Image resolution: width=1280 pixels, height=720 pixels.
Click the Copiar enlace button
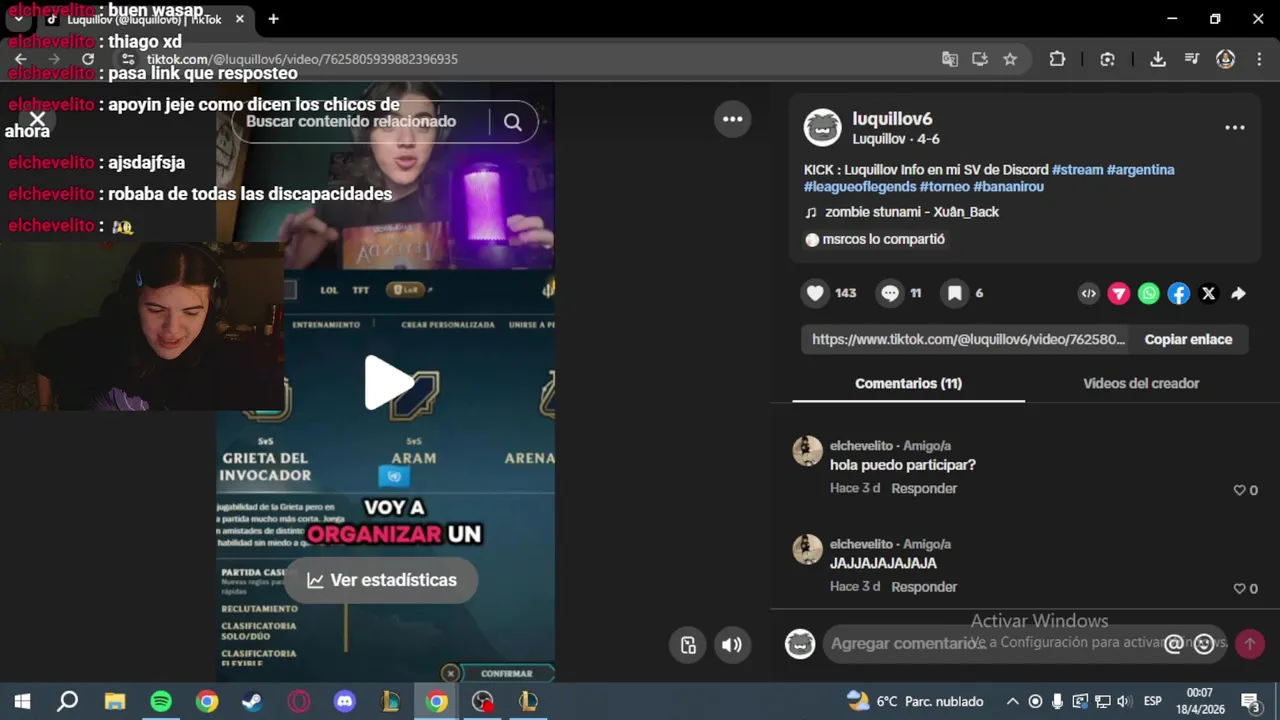tap(1188, 339)
